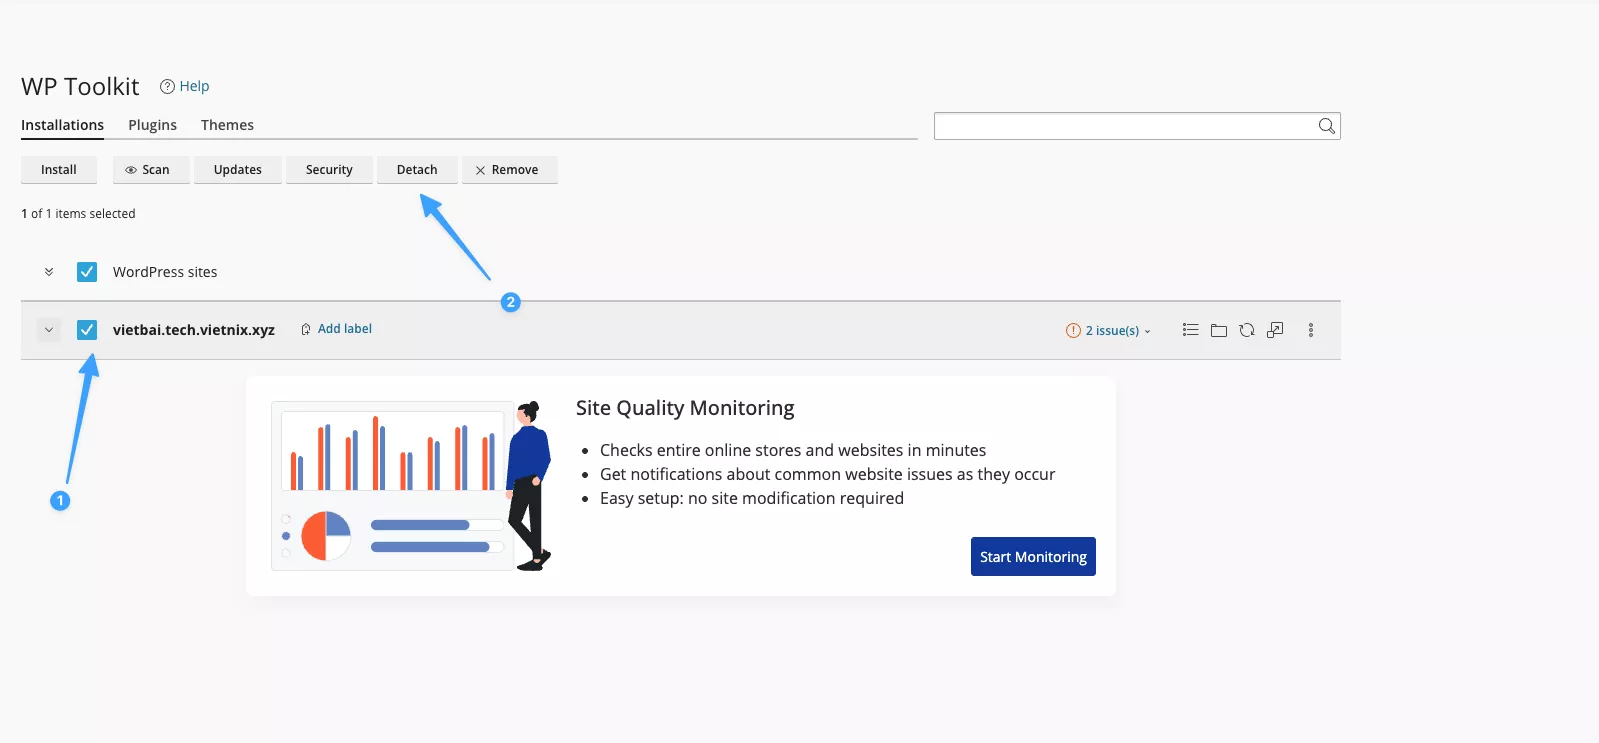This screenshot has width=1599, height=743.
Task: Uncheck the WordPress sites select-all checkbox
Action: 87,272
